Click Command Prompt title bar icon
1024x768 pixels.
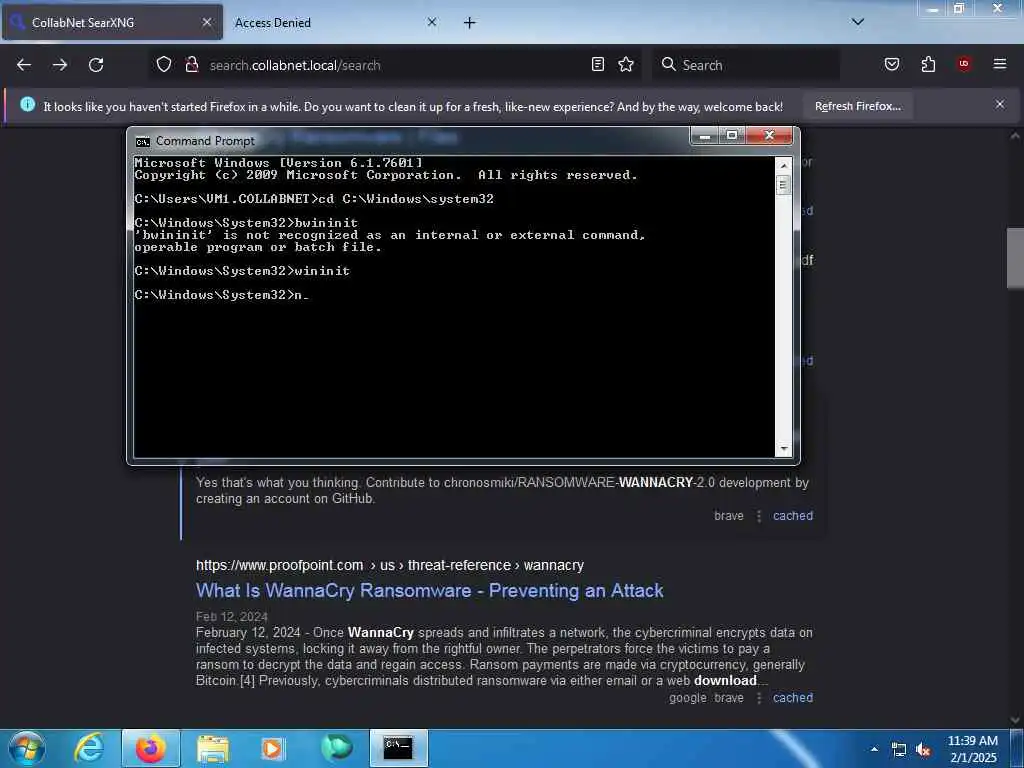pos(142,142)
